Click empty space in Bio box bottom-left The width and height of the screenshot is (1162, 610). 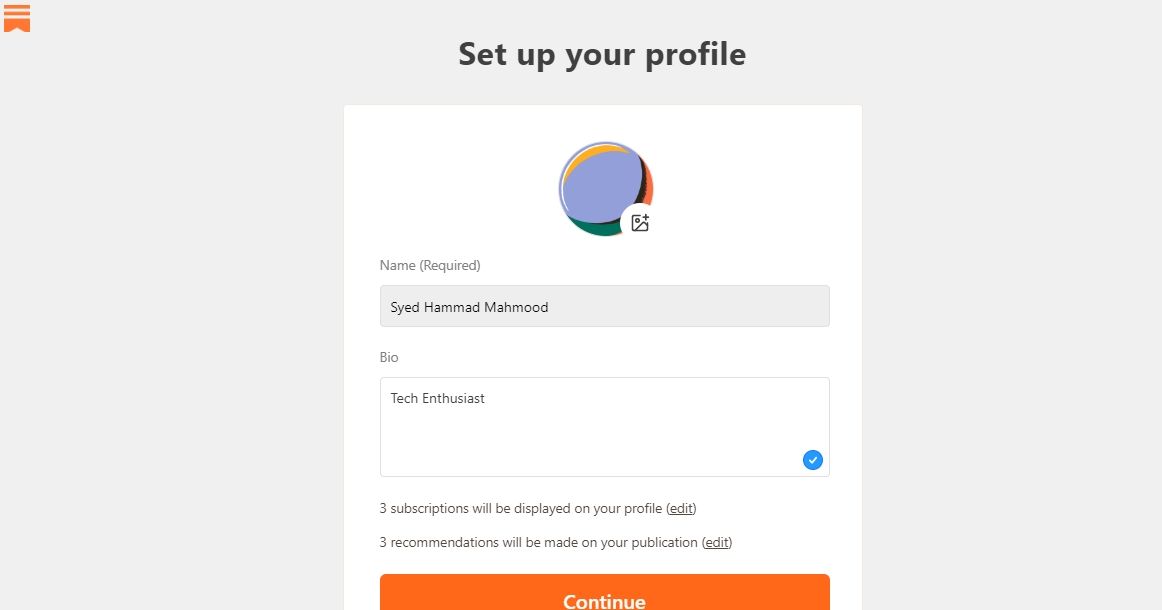(x=420, y=458)
